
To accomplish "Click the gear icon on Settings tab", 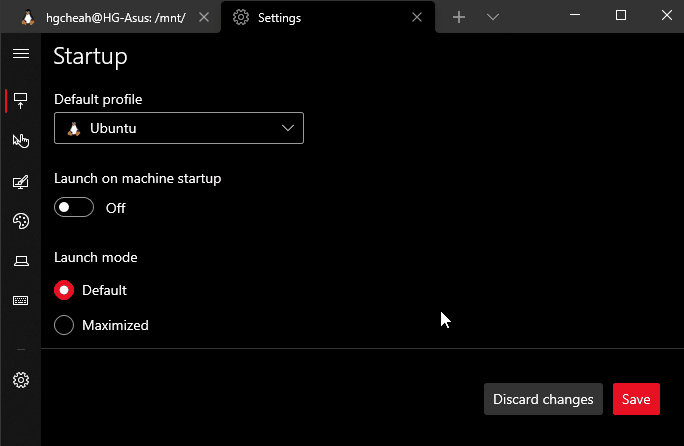I will pyautogui.click(x=241, y=17).
